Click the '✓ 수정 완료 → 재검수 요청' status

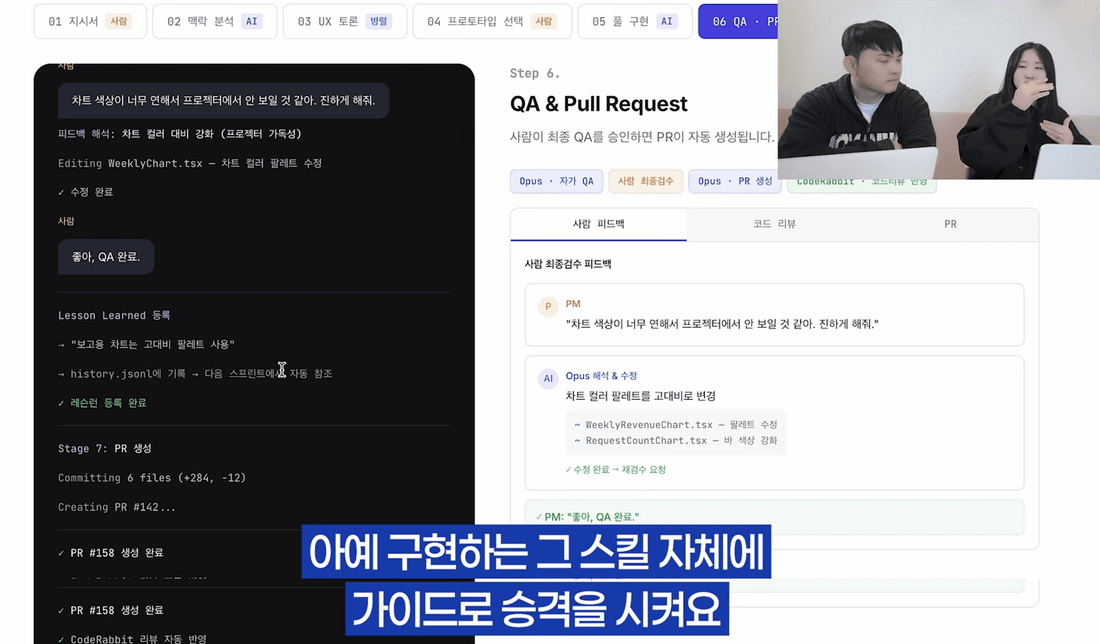click(615, 469)
